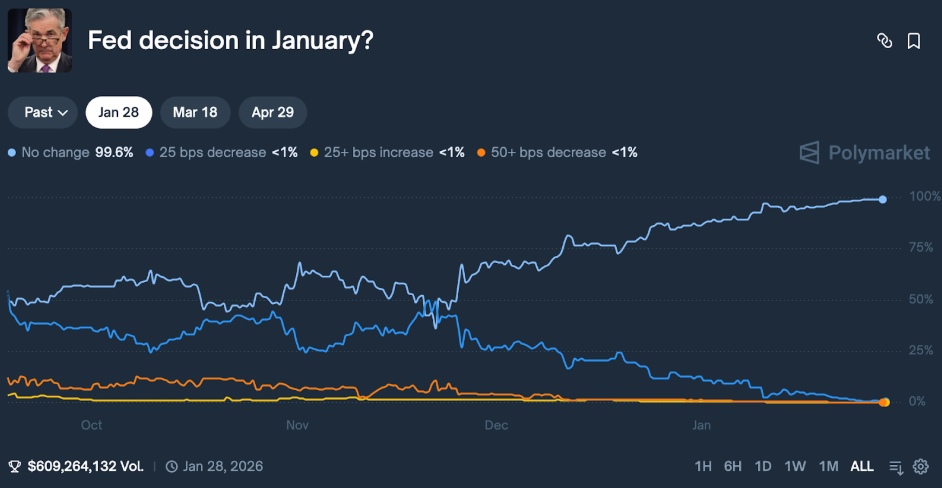This screenshot has height=488, width=942.
Task: Click the clock icon by the date
Action: pos(172,466)
